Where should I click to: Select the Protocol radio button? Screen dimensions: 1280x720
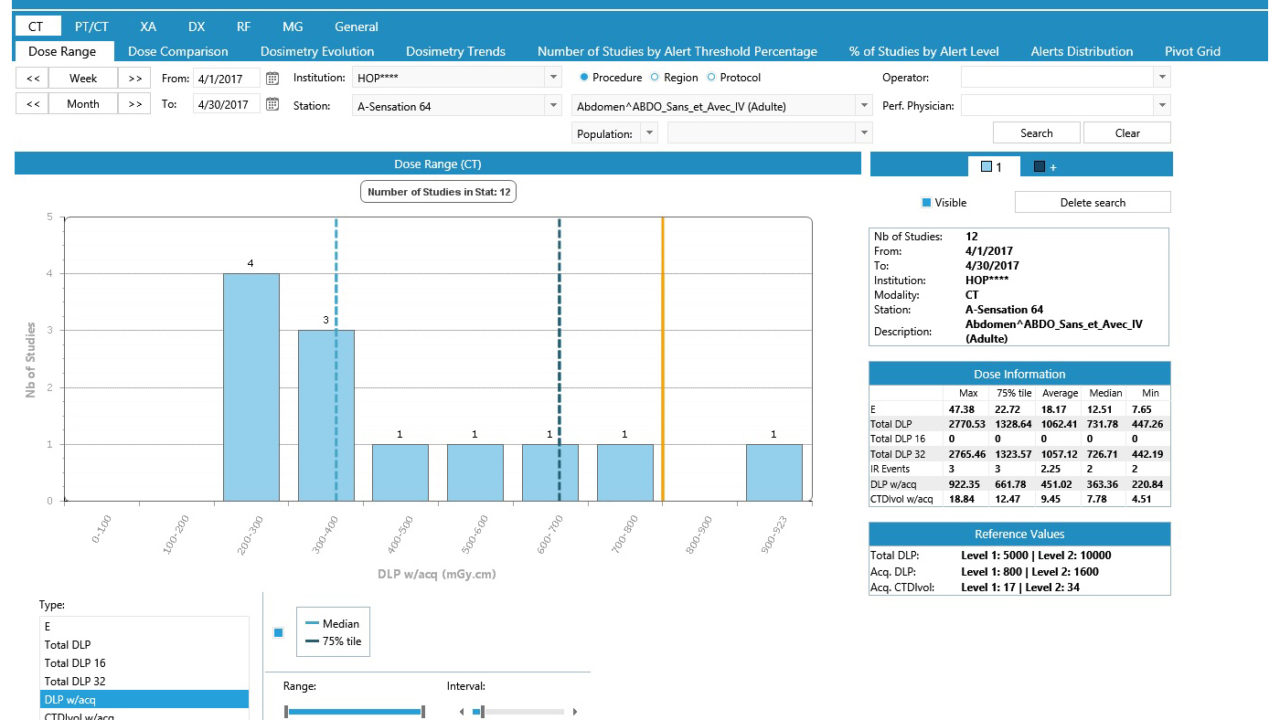(711, 78)
